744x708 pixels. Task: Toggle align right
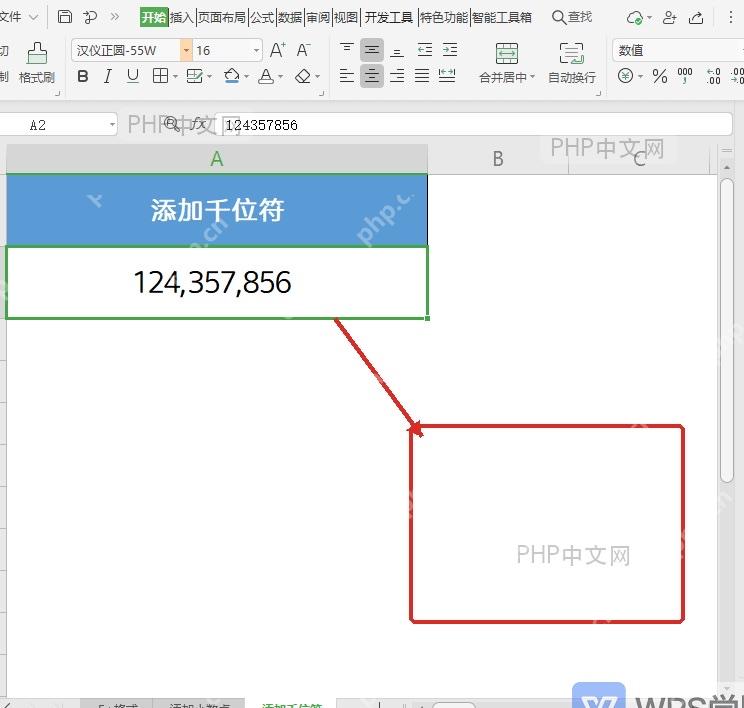397,76
